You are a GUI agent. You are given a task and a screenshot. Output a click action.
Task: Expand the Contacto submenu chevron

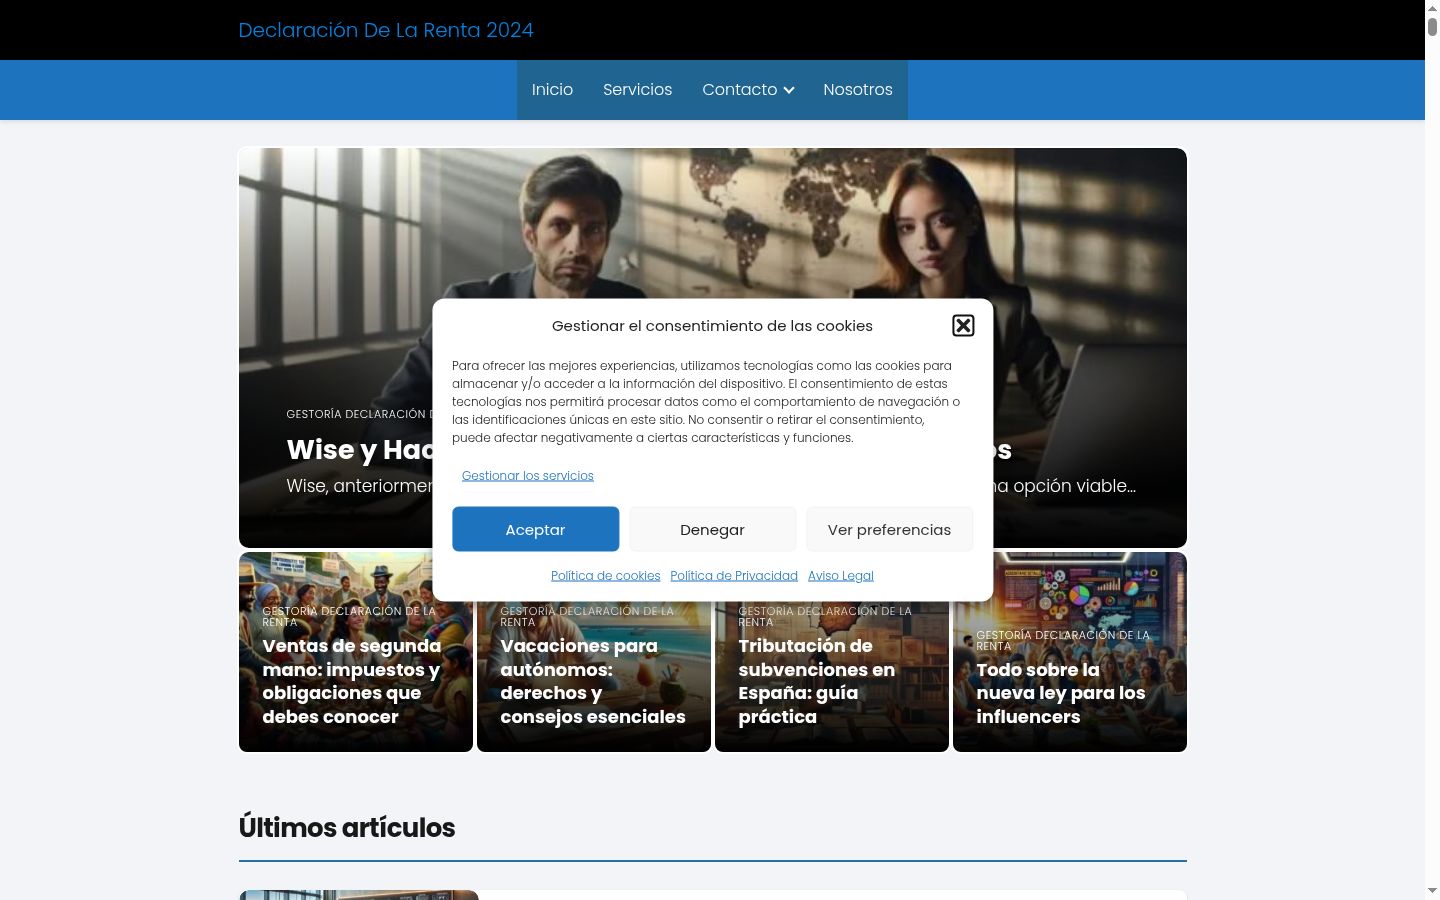789,90
